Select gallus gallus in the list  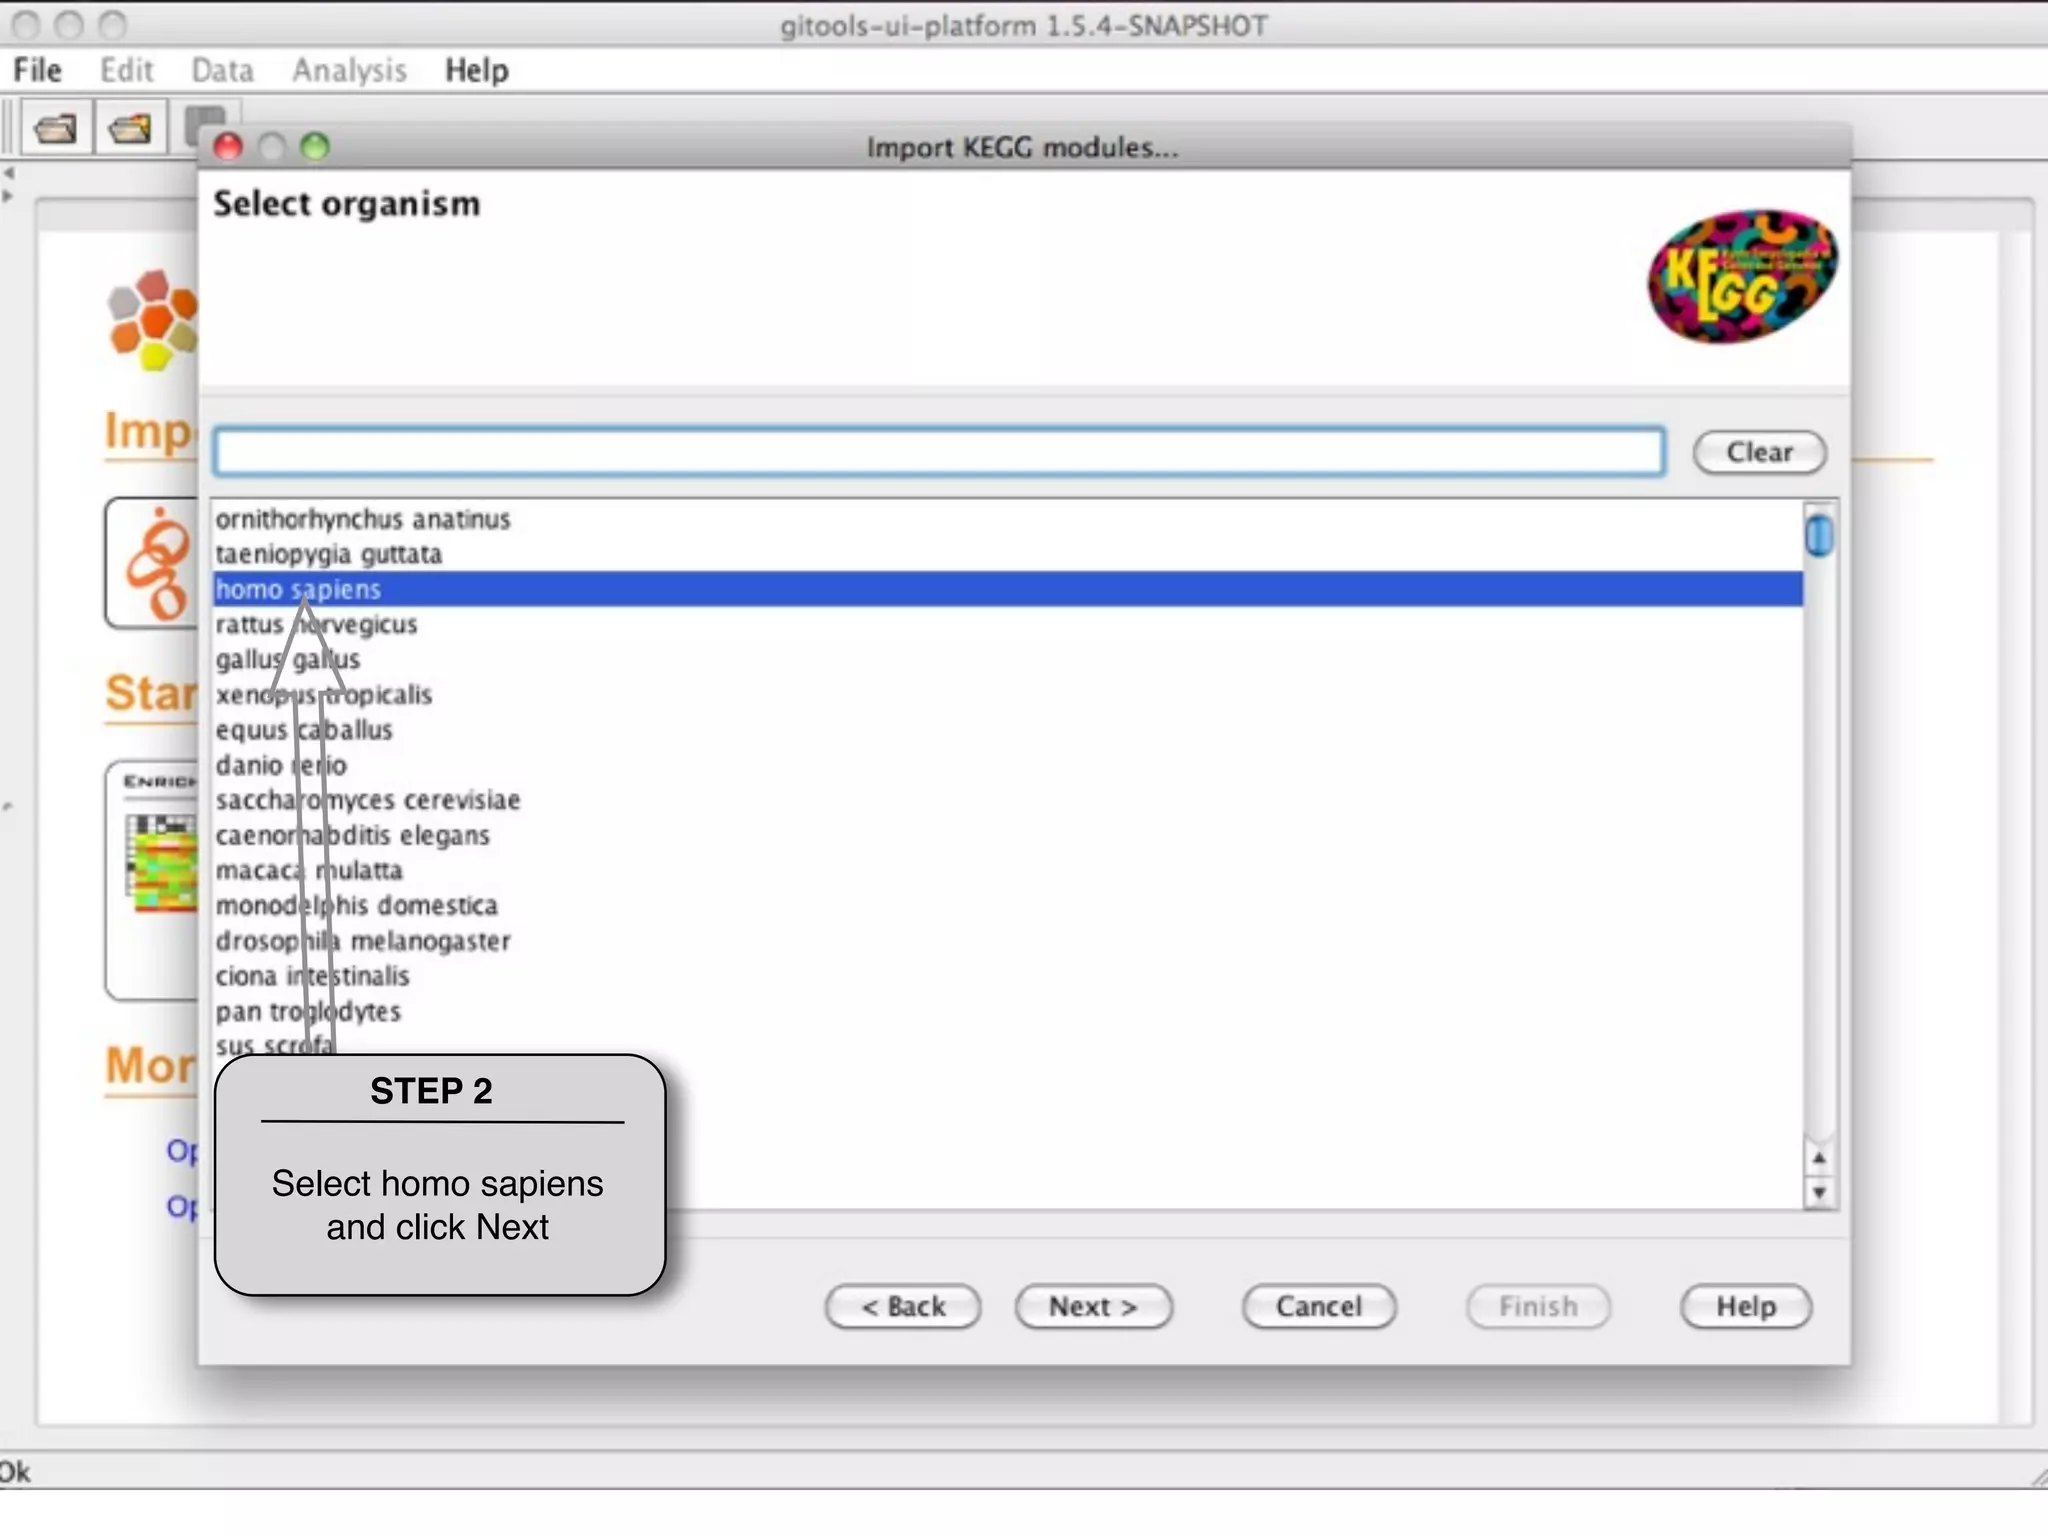point(1008,659)
